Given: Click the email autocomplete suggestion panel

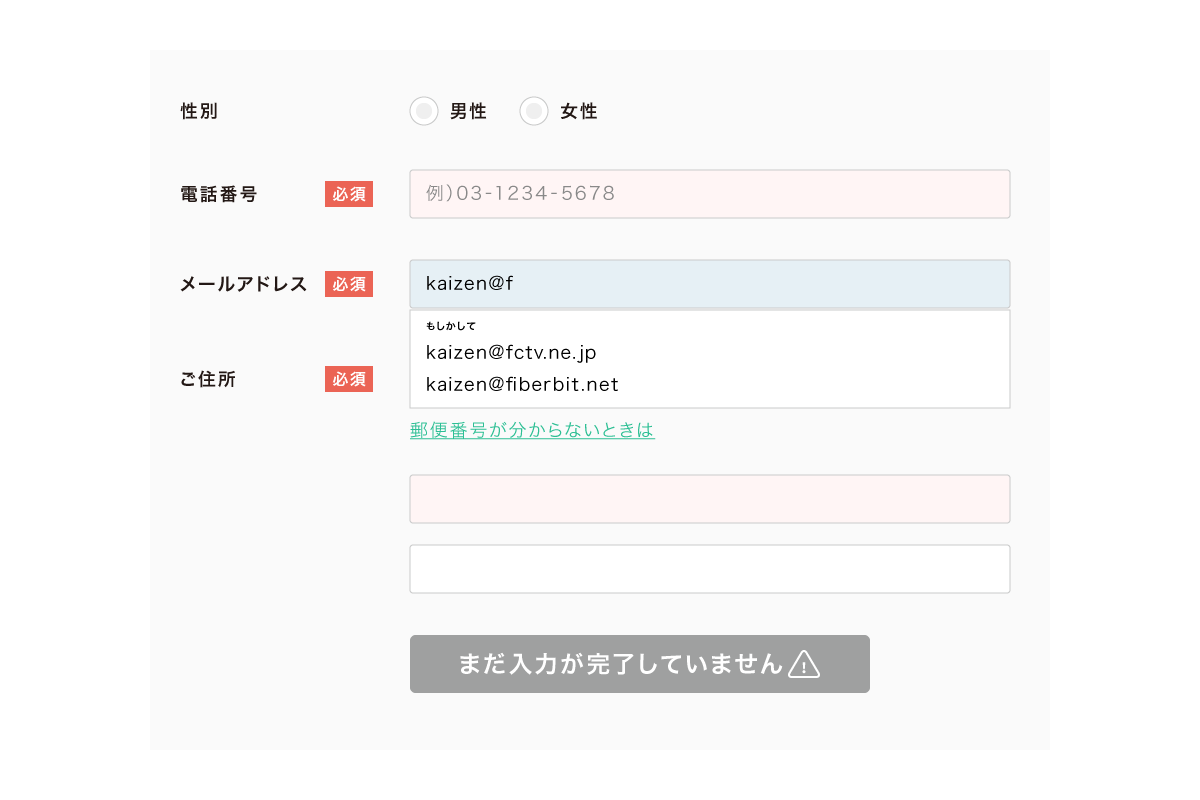Looking at the screenshot, I should (709, 358).
